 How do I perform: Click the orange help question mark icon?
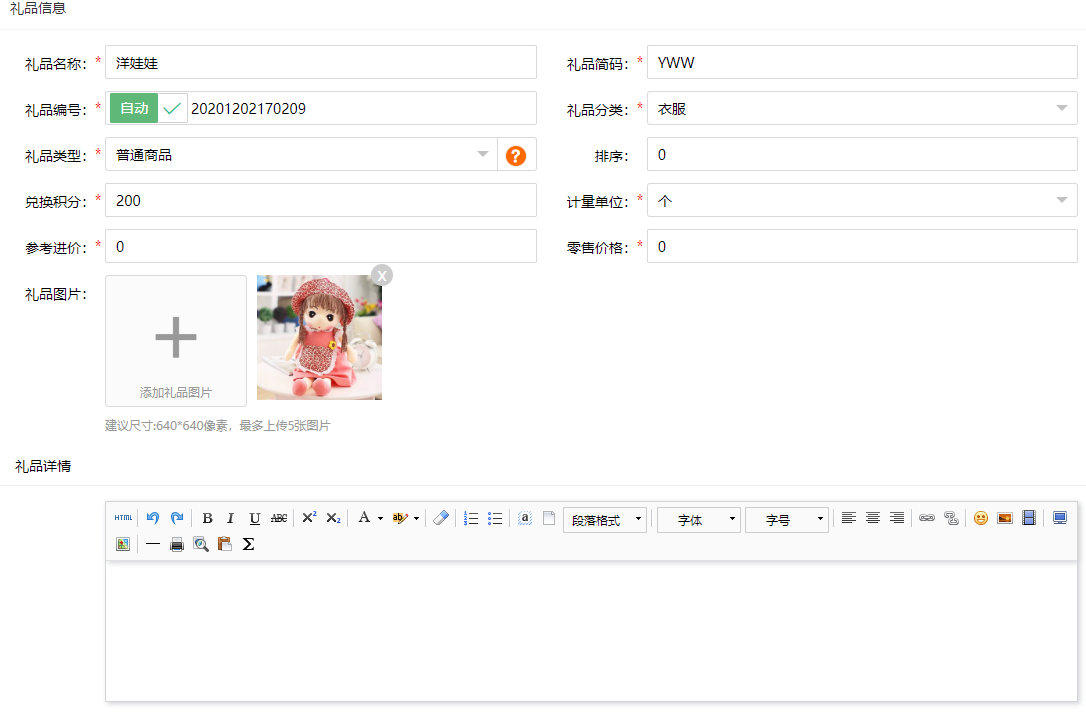pos(516,155)
